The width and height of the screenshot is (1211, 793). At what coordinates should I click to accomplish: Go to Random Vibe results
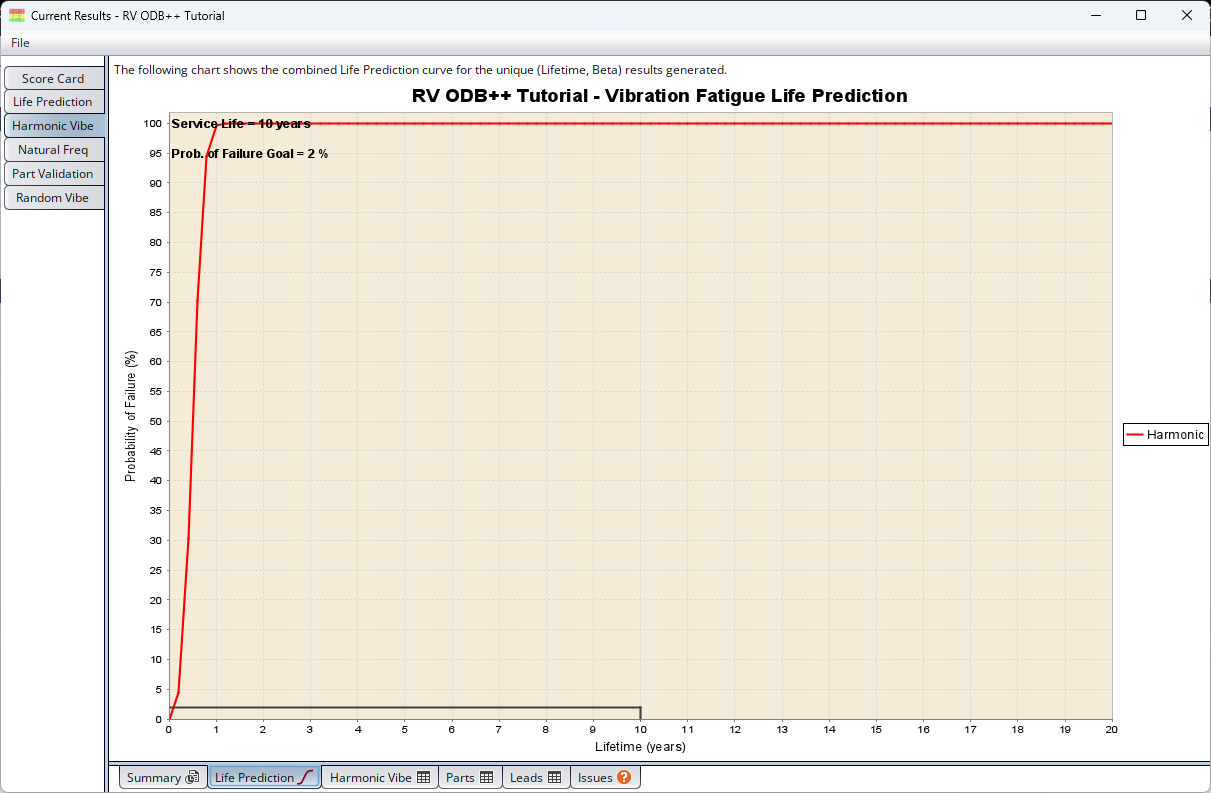click(53, 198)
